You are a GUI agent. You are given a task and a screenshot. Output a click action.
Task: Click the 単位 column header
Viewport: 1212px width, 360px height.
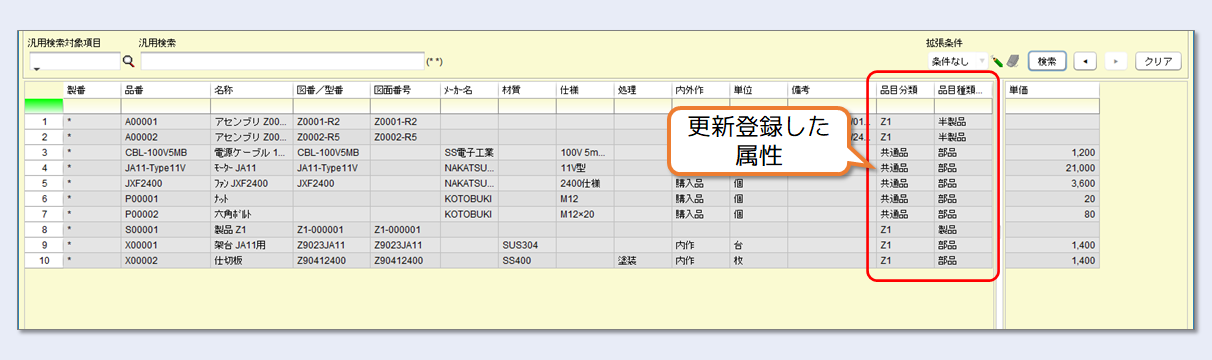coord(759,90)
